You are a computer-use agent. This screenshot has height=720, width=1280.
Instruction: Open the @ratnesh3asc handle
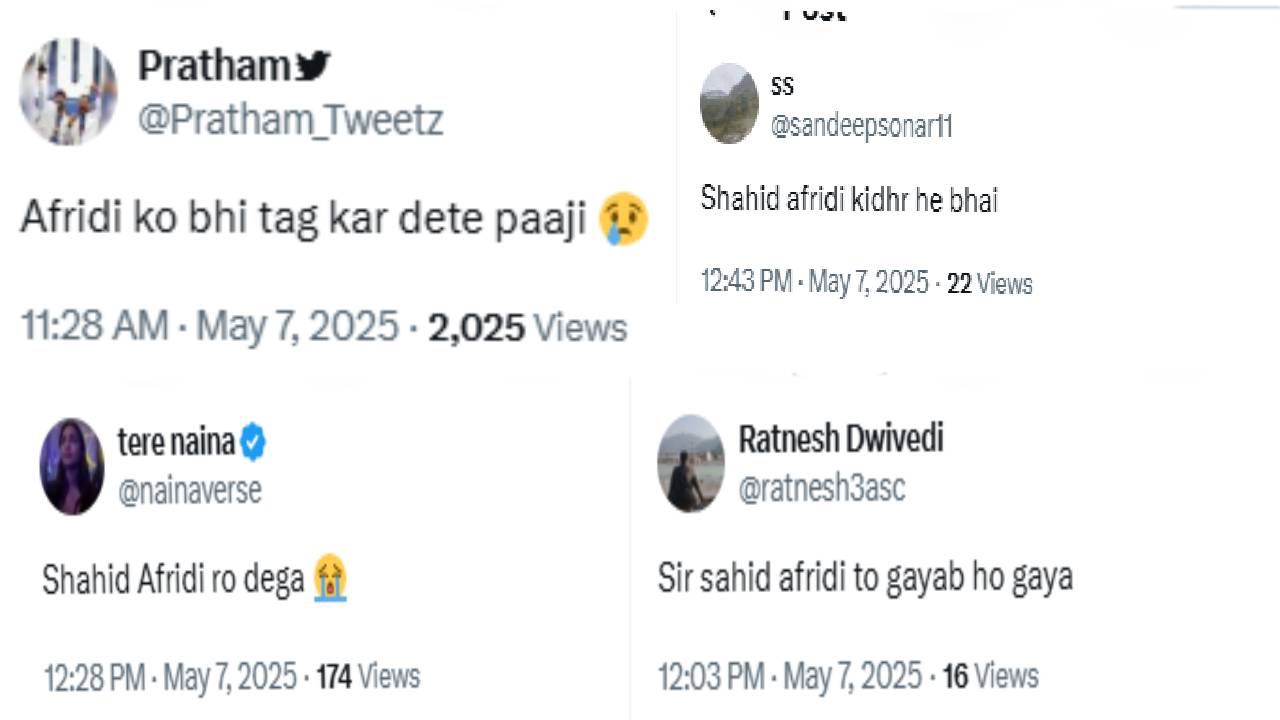(821, 488)
